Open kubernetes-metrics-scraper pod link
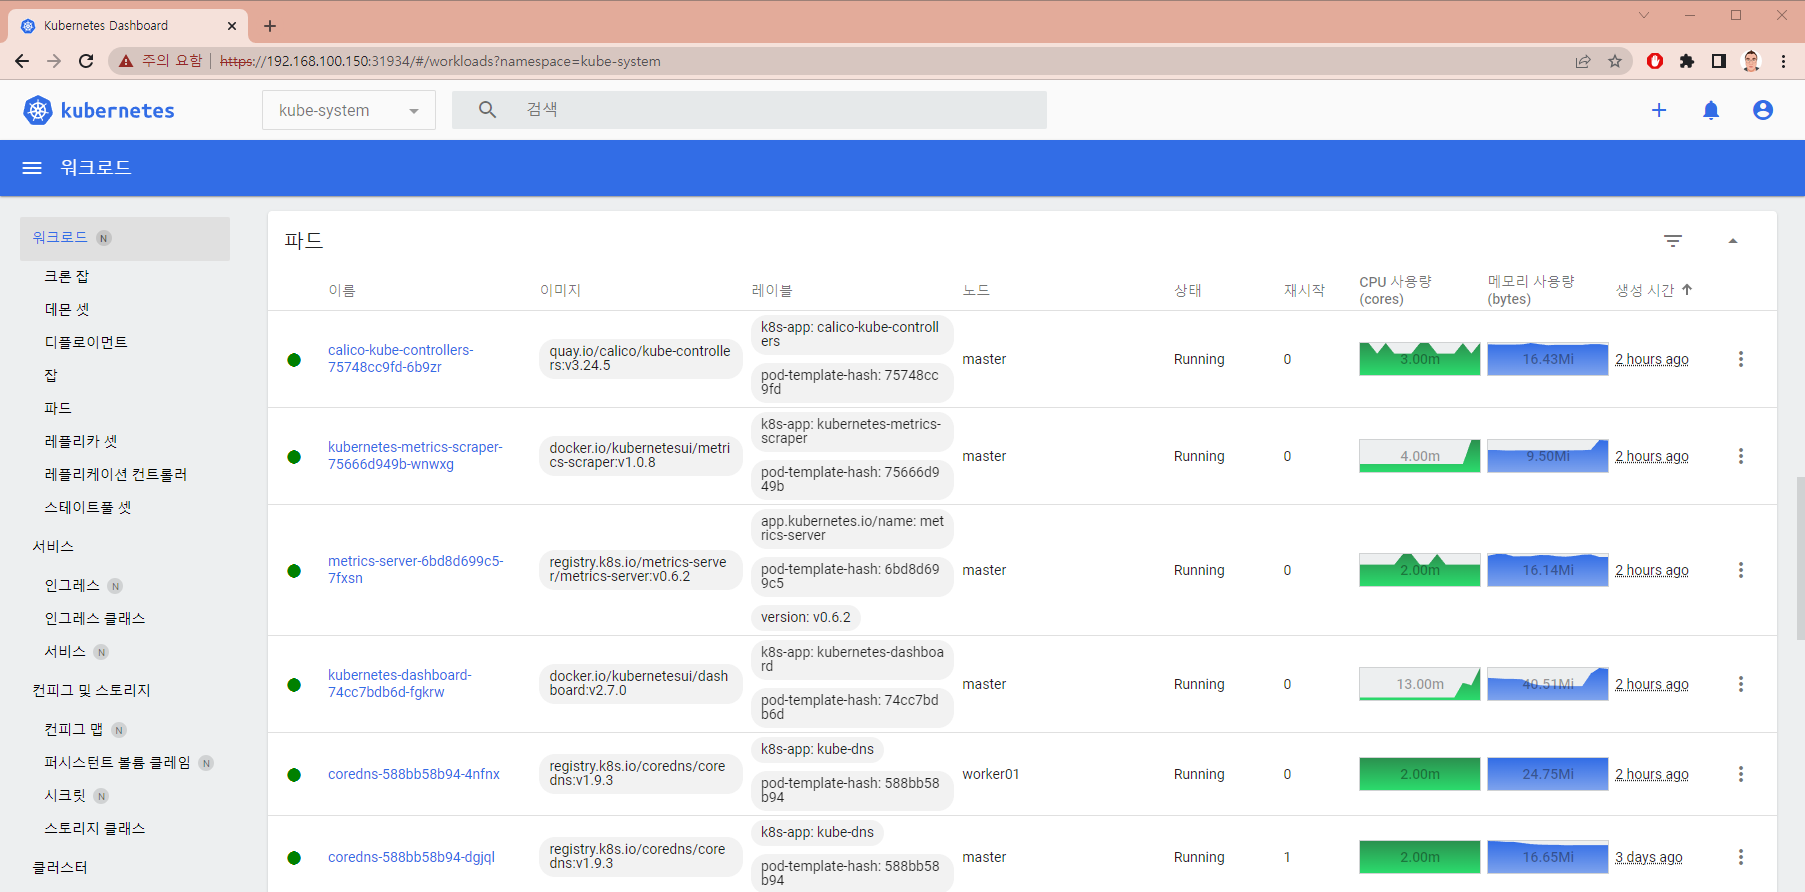 click(x=415, y=456)
